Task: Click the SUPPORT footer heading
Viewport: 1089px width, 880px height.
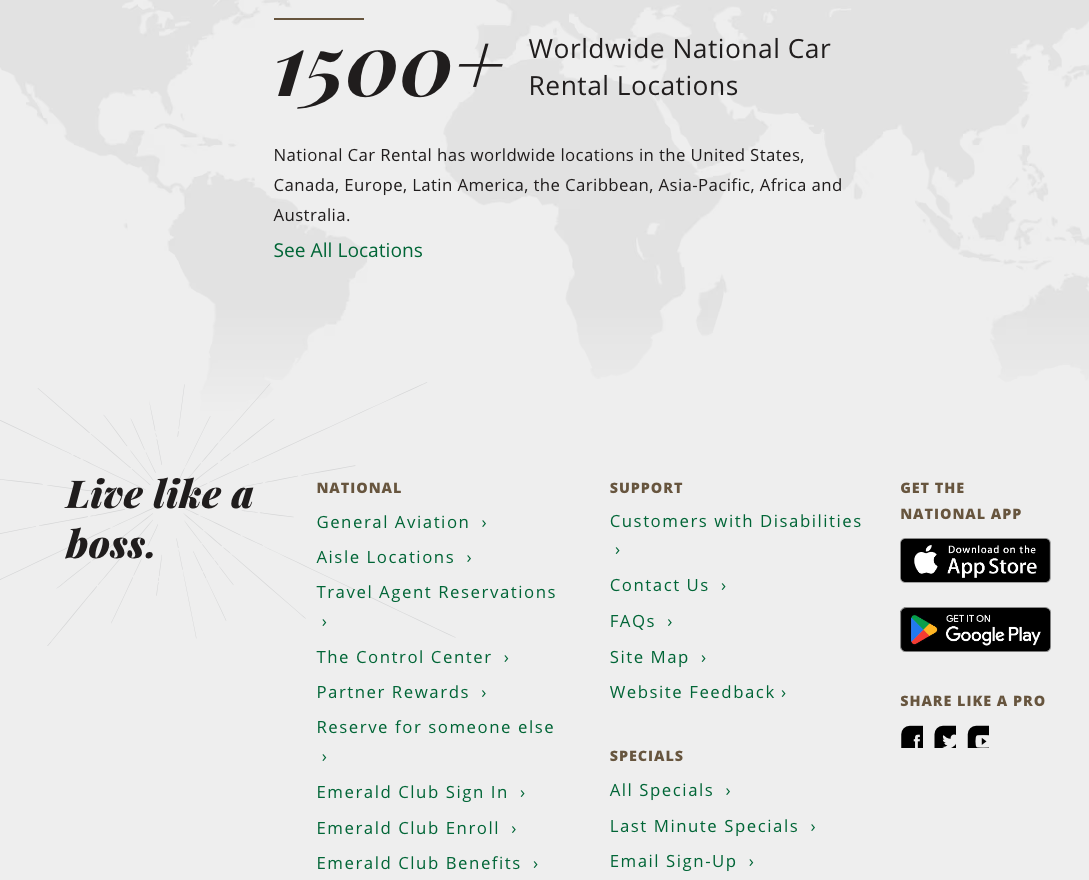Action: [x=646, y=488]
